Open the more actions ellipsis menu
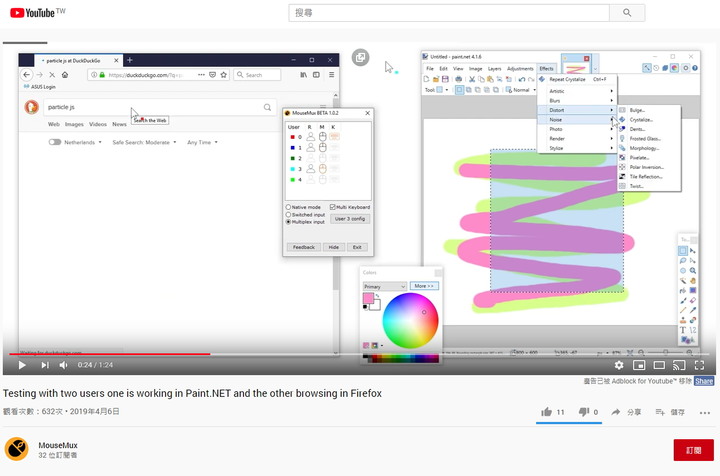This screenshot has height=476, width=720. point(705,413)
